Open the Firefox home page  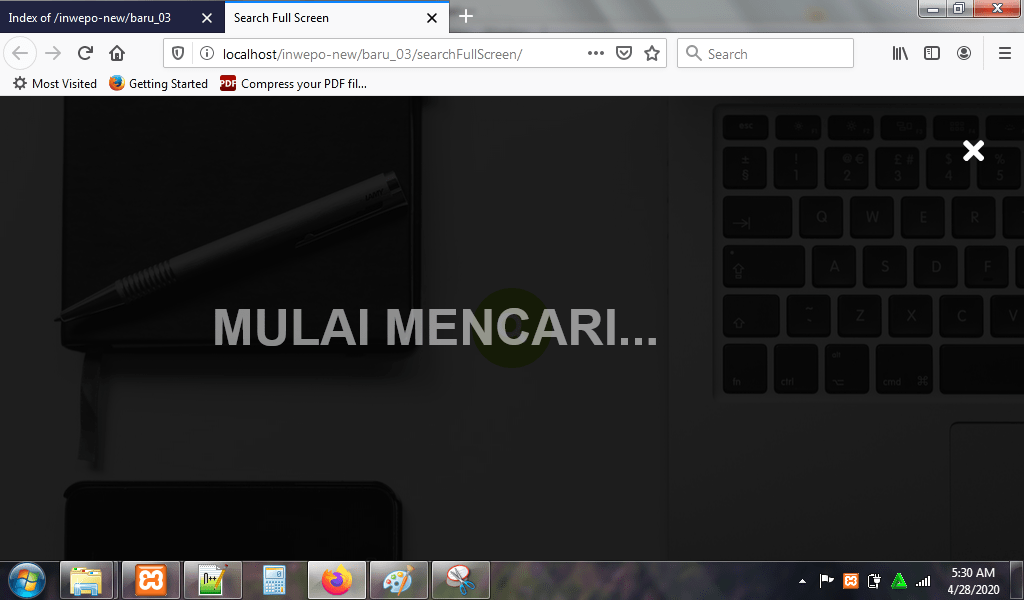[x=117, y=54]
